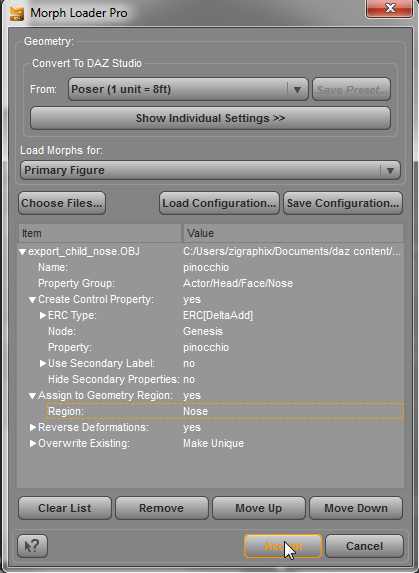419x573 pixels.
Task: Collapse the export_child_nose.OBJ tree item
Action: 23,252
